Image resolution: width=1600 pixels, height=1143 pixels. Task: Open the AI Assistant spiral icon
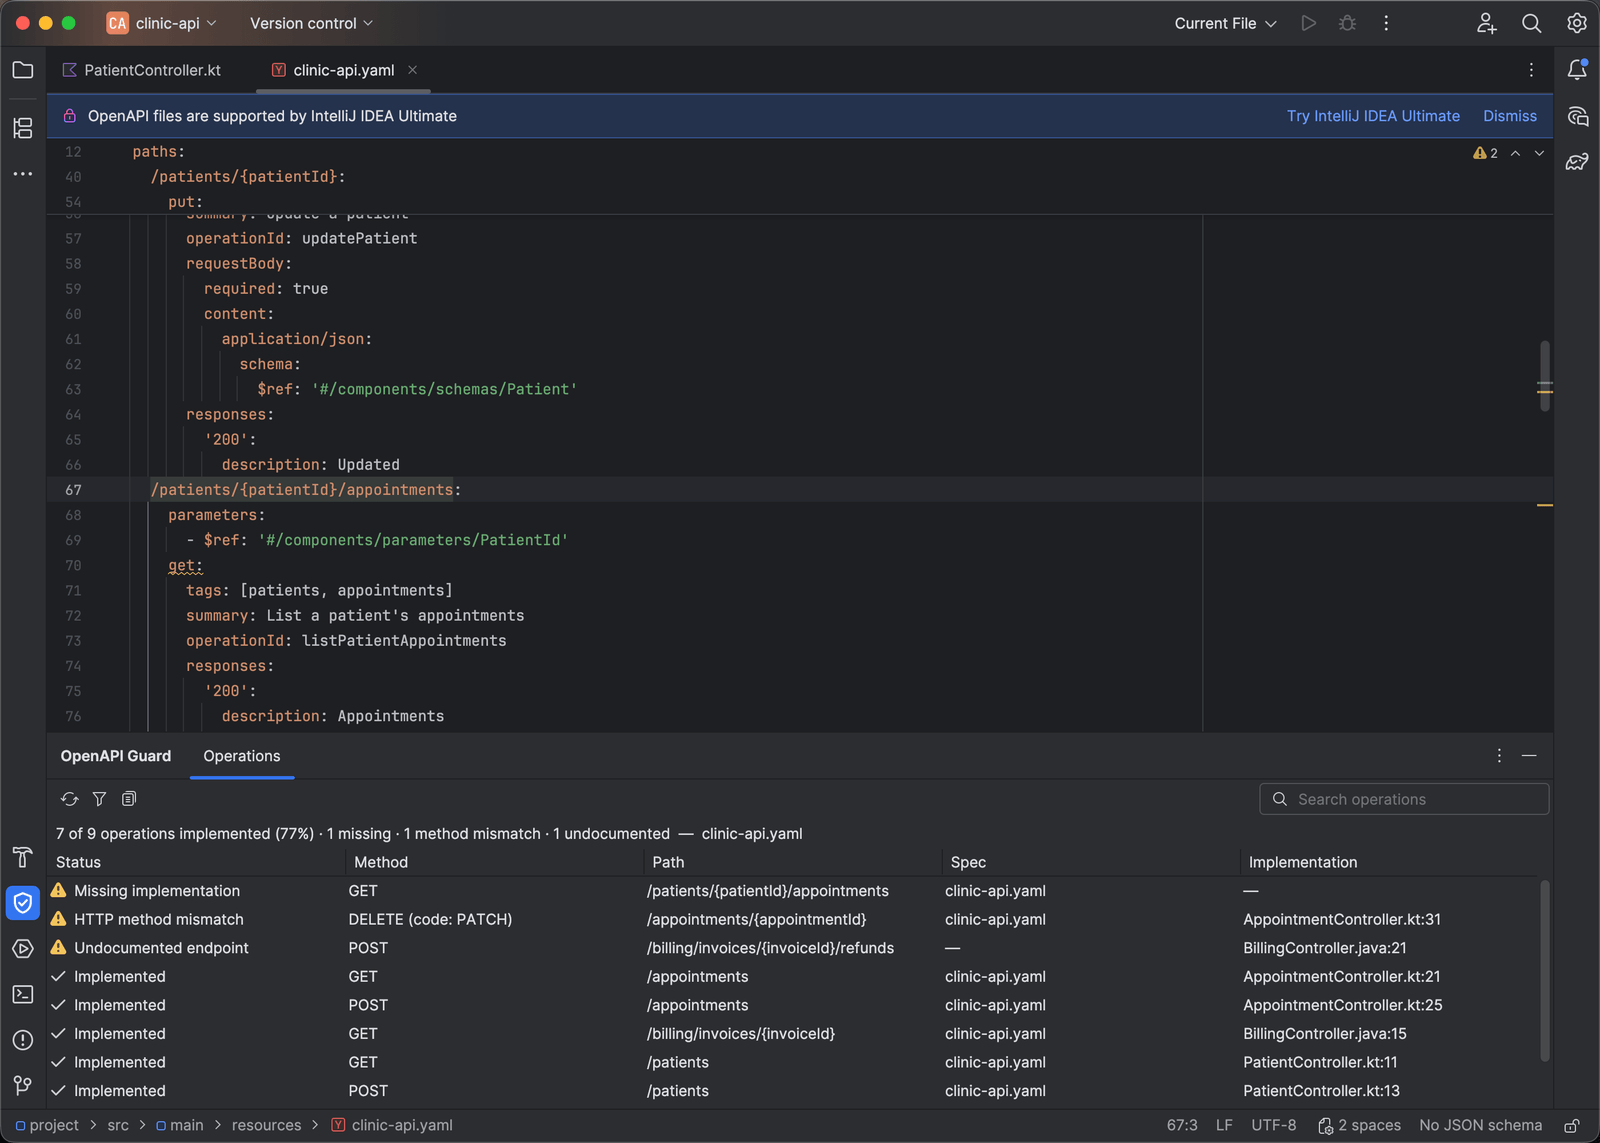pos(1577,116)
